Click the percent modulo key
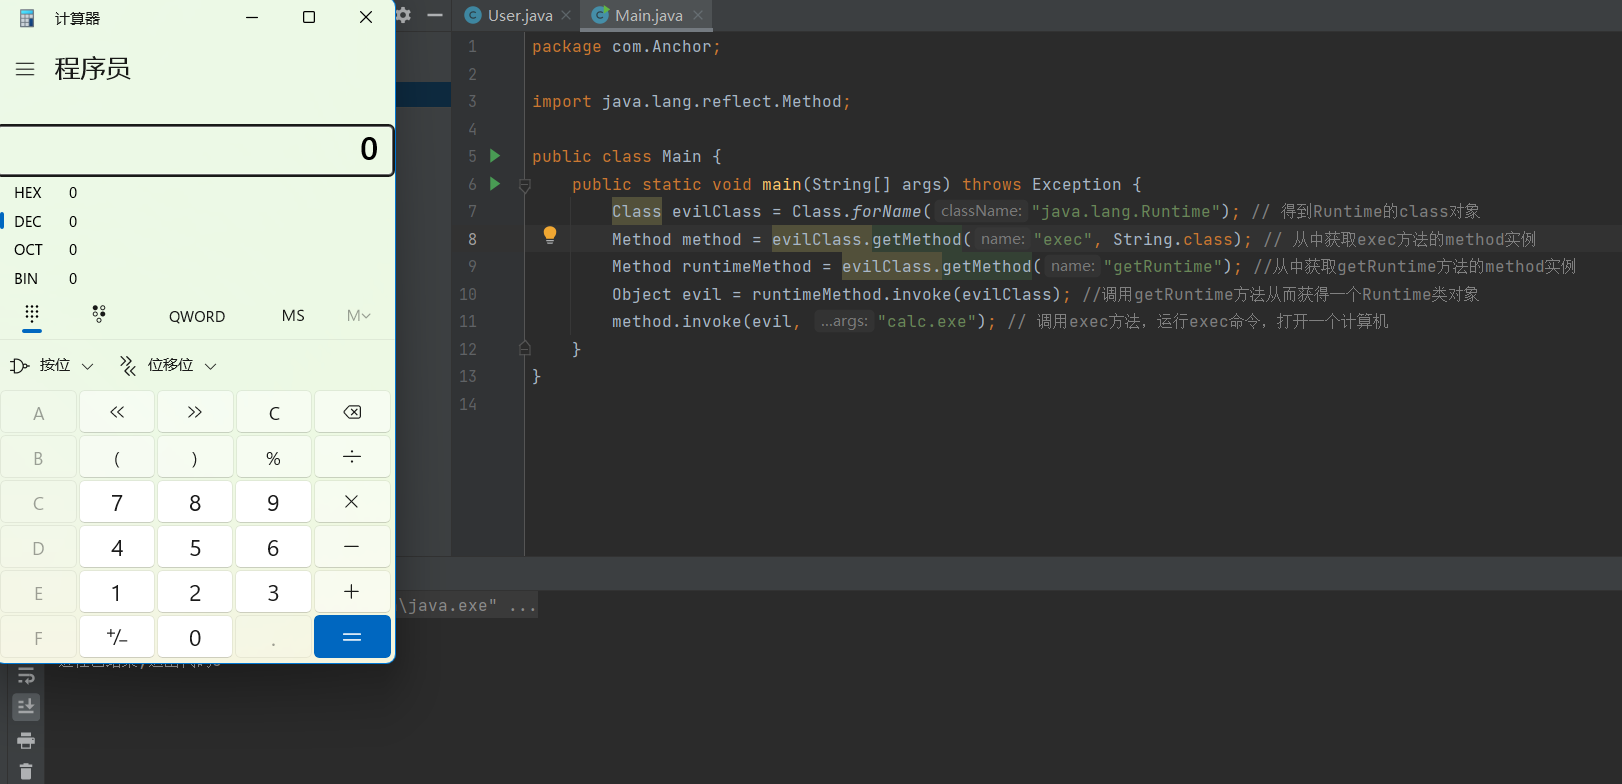Screen dimensions: 1622x784 pyautogui.click(x=274, y=457)
